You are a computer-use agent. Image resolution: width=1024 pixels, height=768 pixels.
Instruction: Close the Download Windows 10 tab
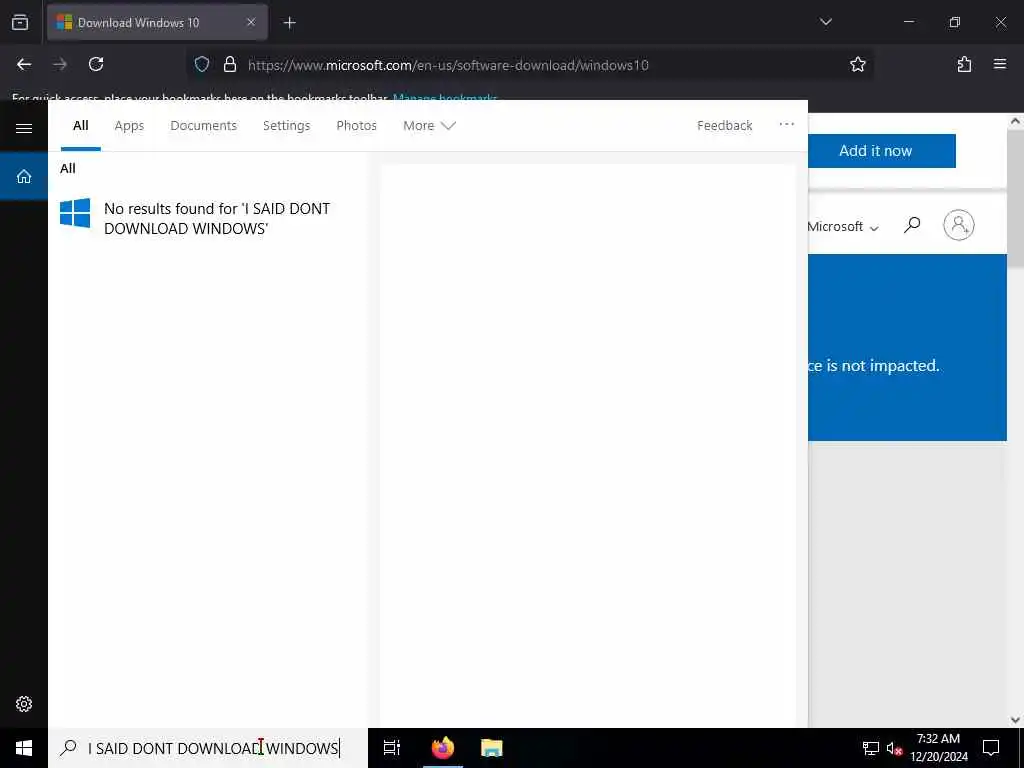(x=251, y=22)
